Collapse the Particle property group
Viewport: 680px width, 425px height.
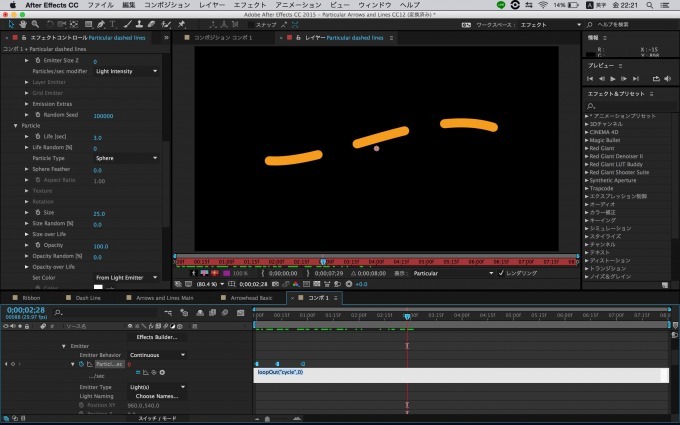[x=16, y=126]
